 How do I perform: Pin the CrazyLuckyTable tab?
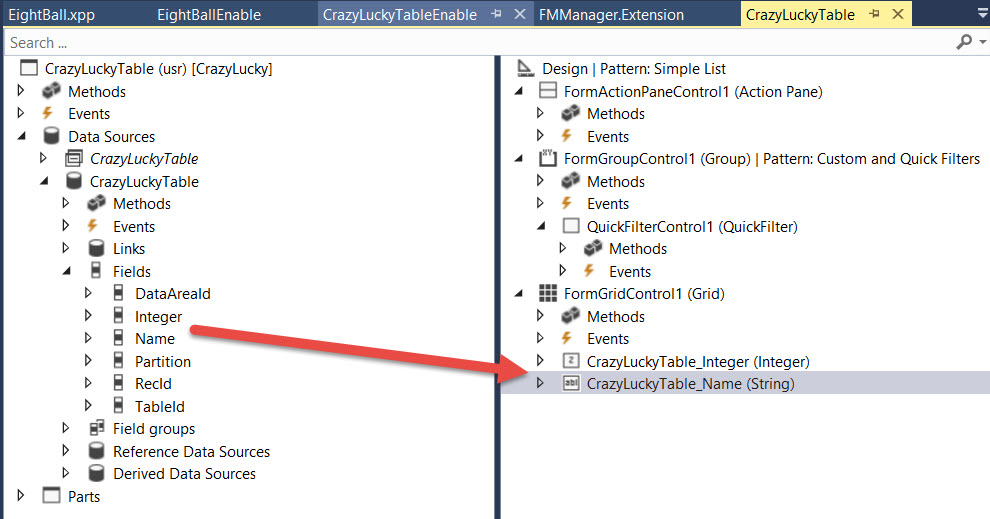point(874,15)
